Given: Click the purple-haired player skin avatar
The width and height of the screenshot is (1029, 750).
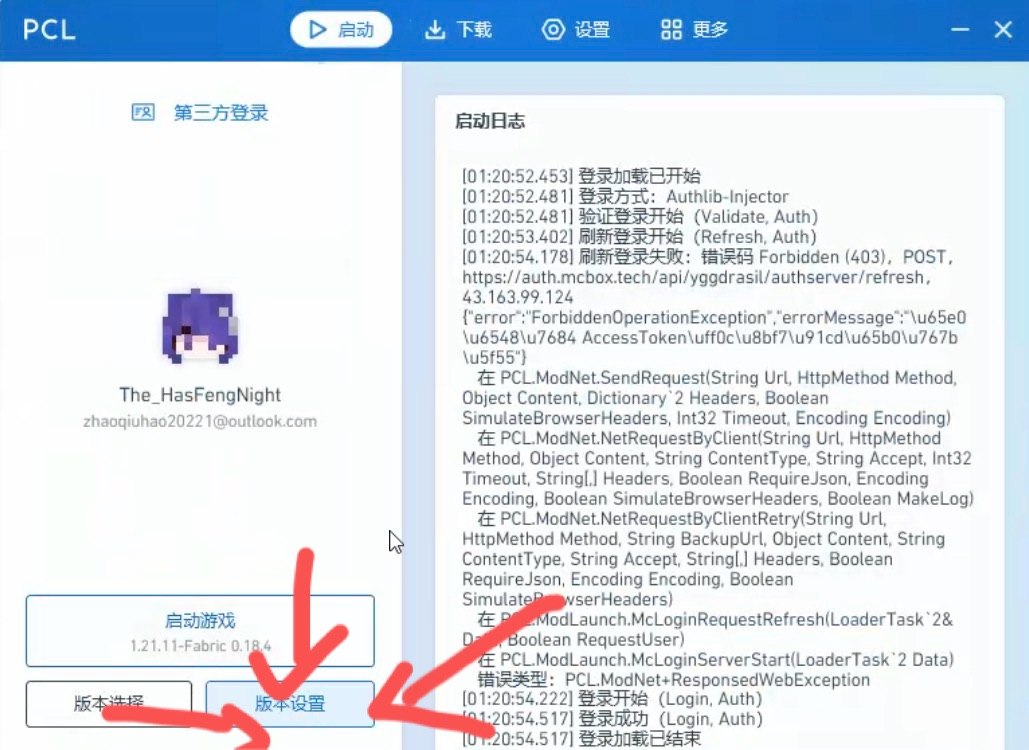Looking at the screenshot, I should (200, 326).
